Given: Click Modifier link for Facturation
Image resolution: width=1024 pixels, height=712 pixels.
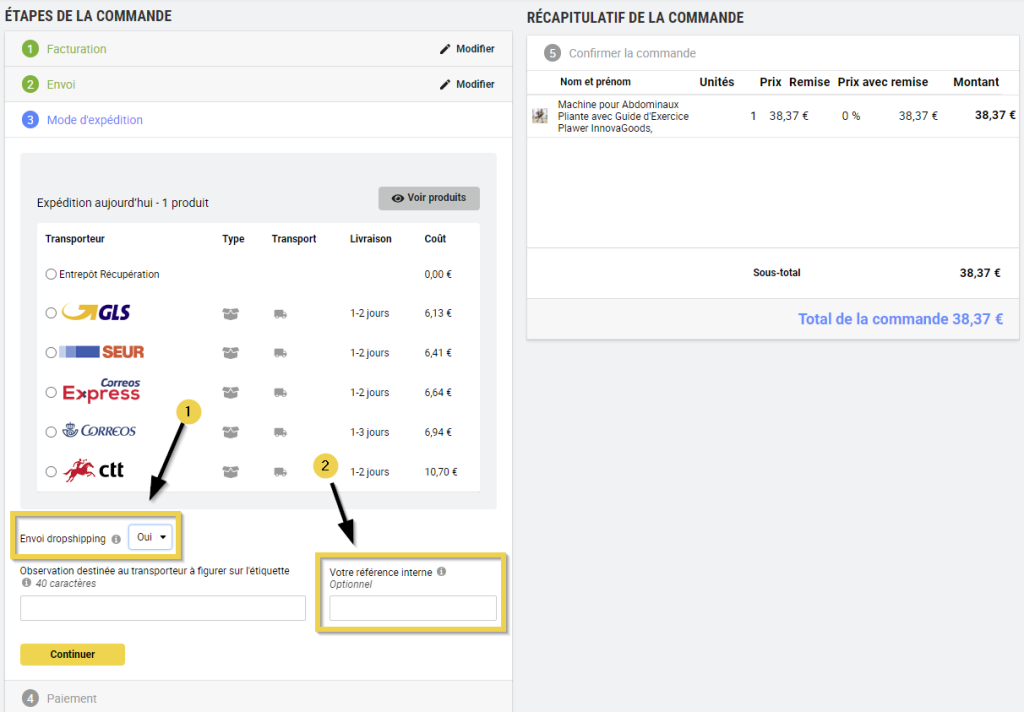Looking at the screenshot, I should (467, 49).
